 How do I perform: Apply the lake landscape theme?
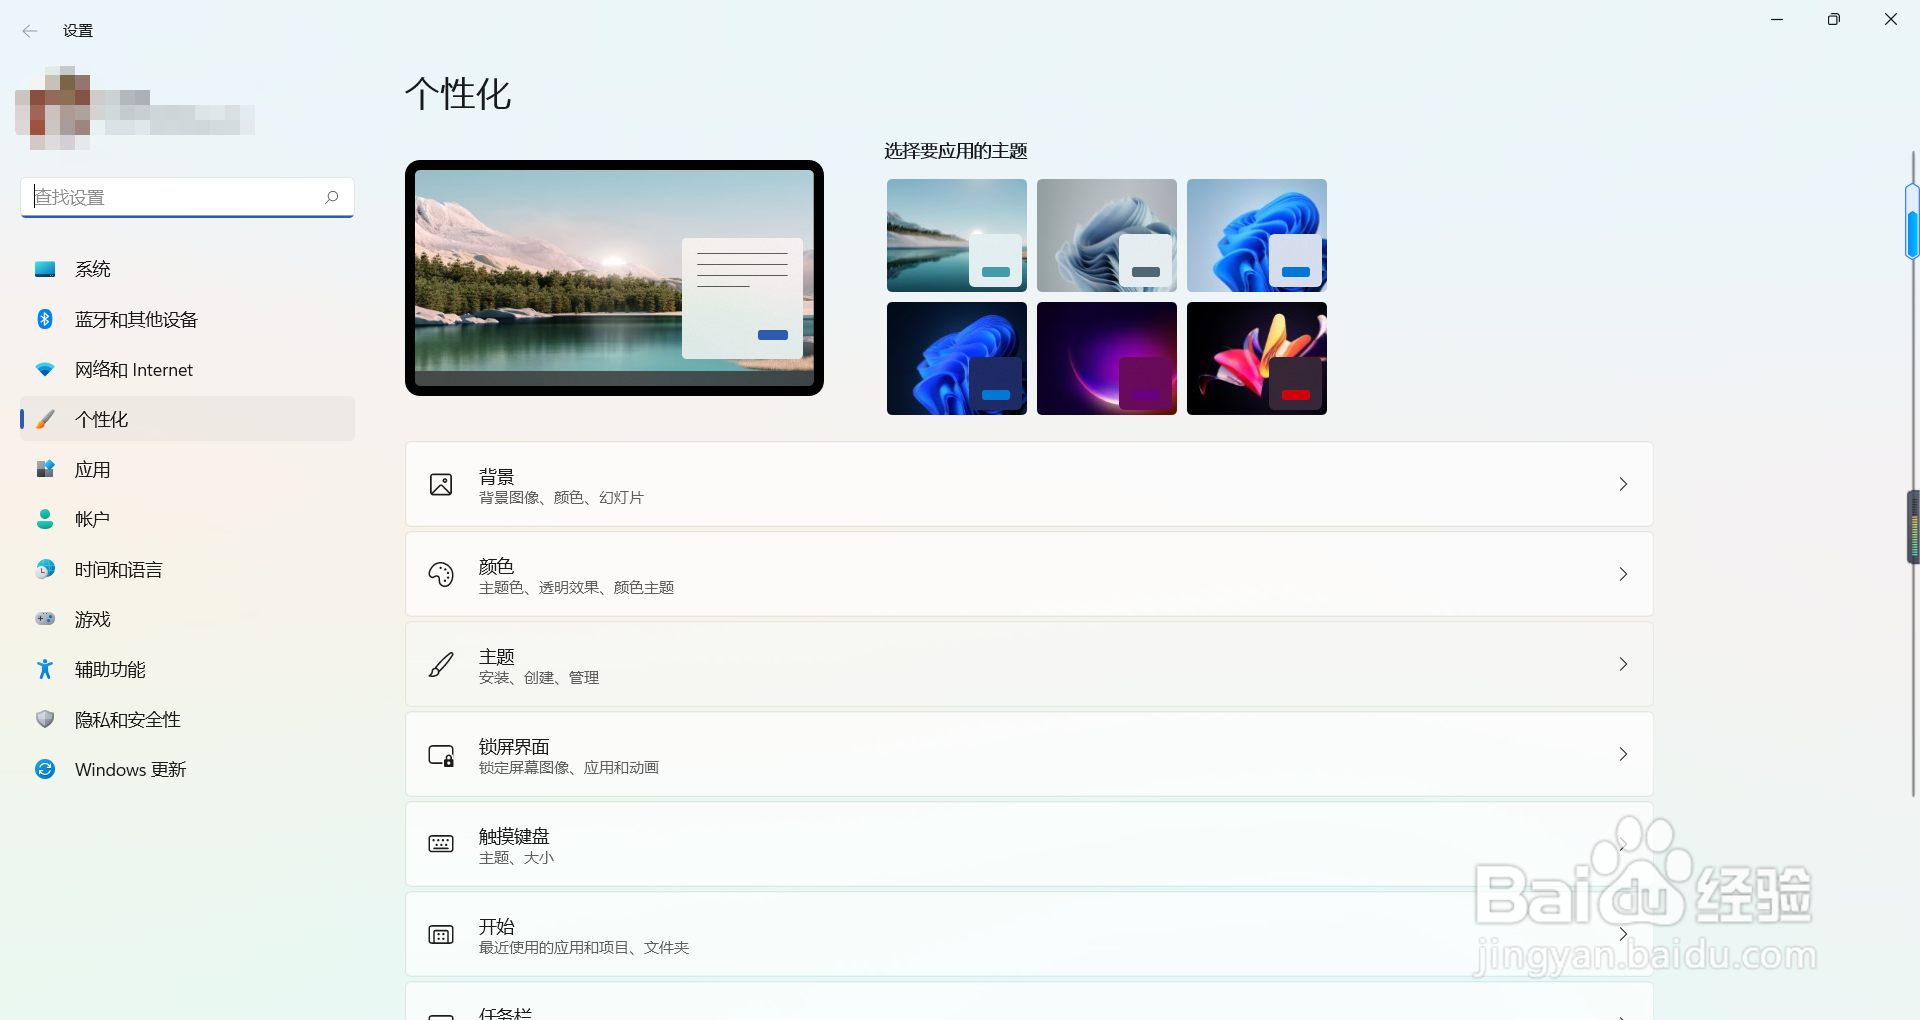click(x=957, y=236)
